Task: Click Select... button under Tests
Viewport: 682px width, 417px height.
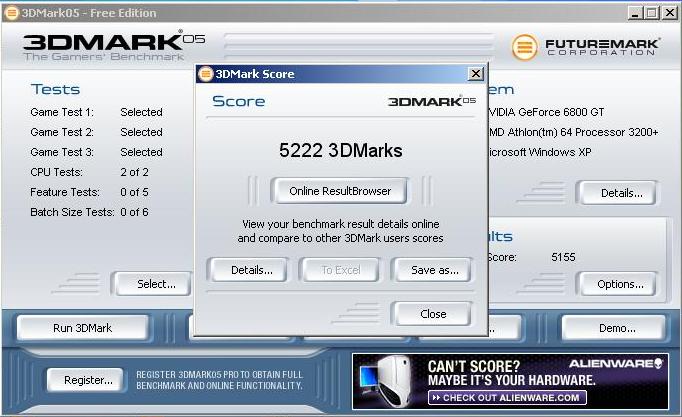Action: pyautogui.click(x=152, y=284)
